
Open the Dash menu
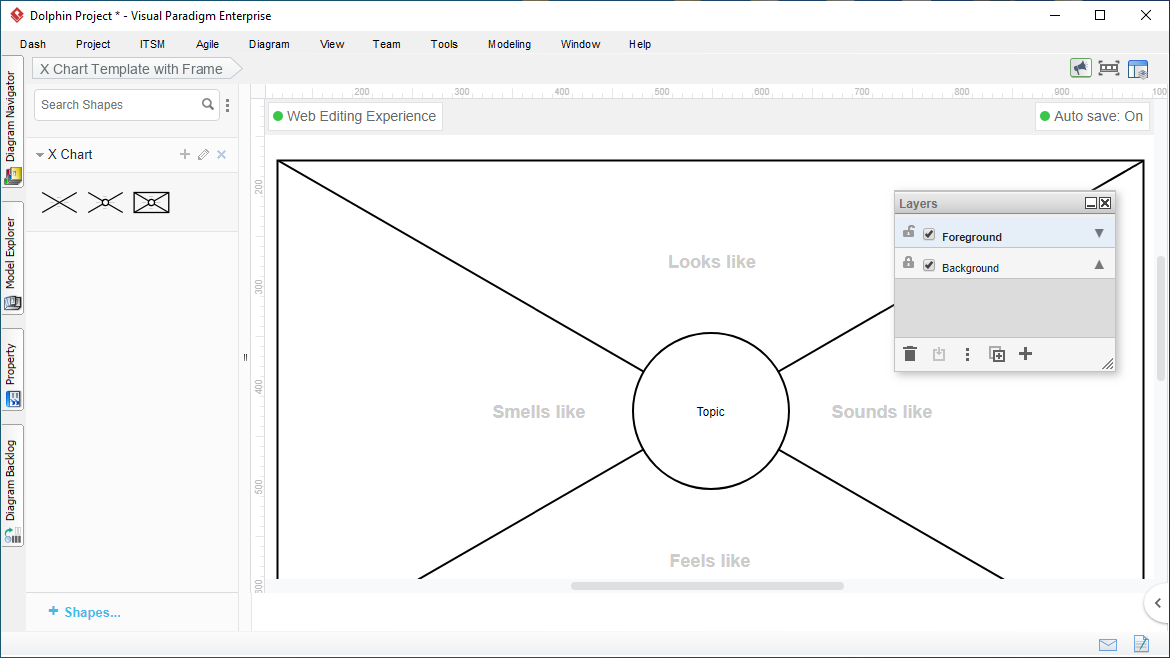(33, 44)
